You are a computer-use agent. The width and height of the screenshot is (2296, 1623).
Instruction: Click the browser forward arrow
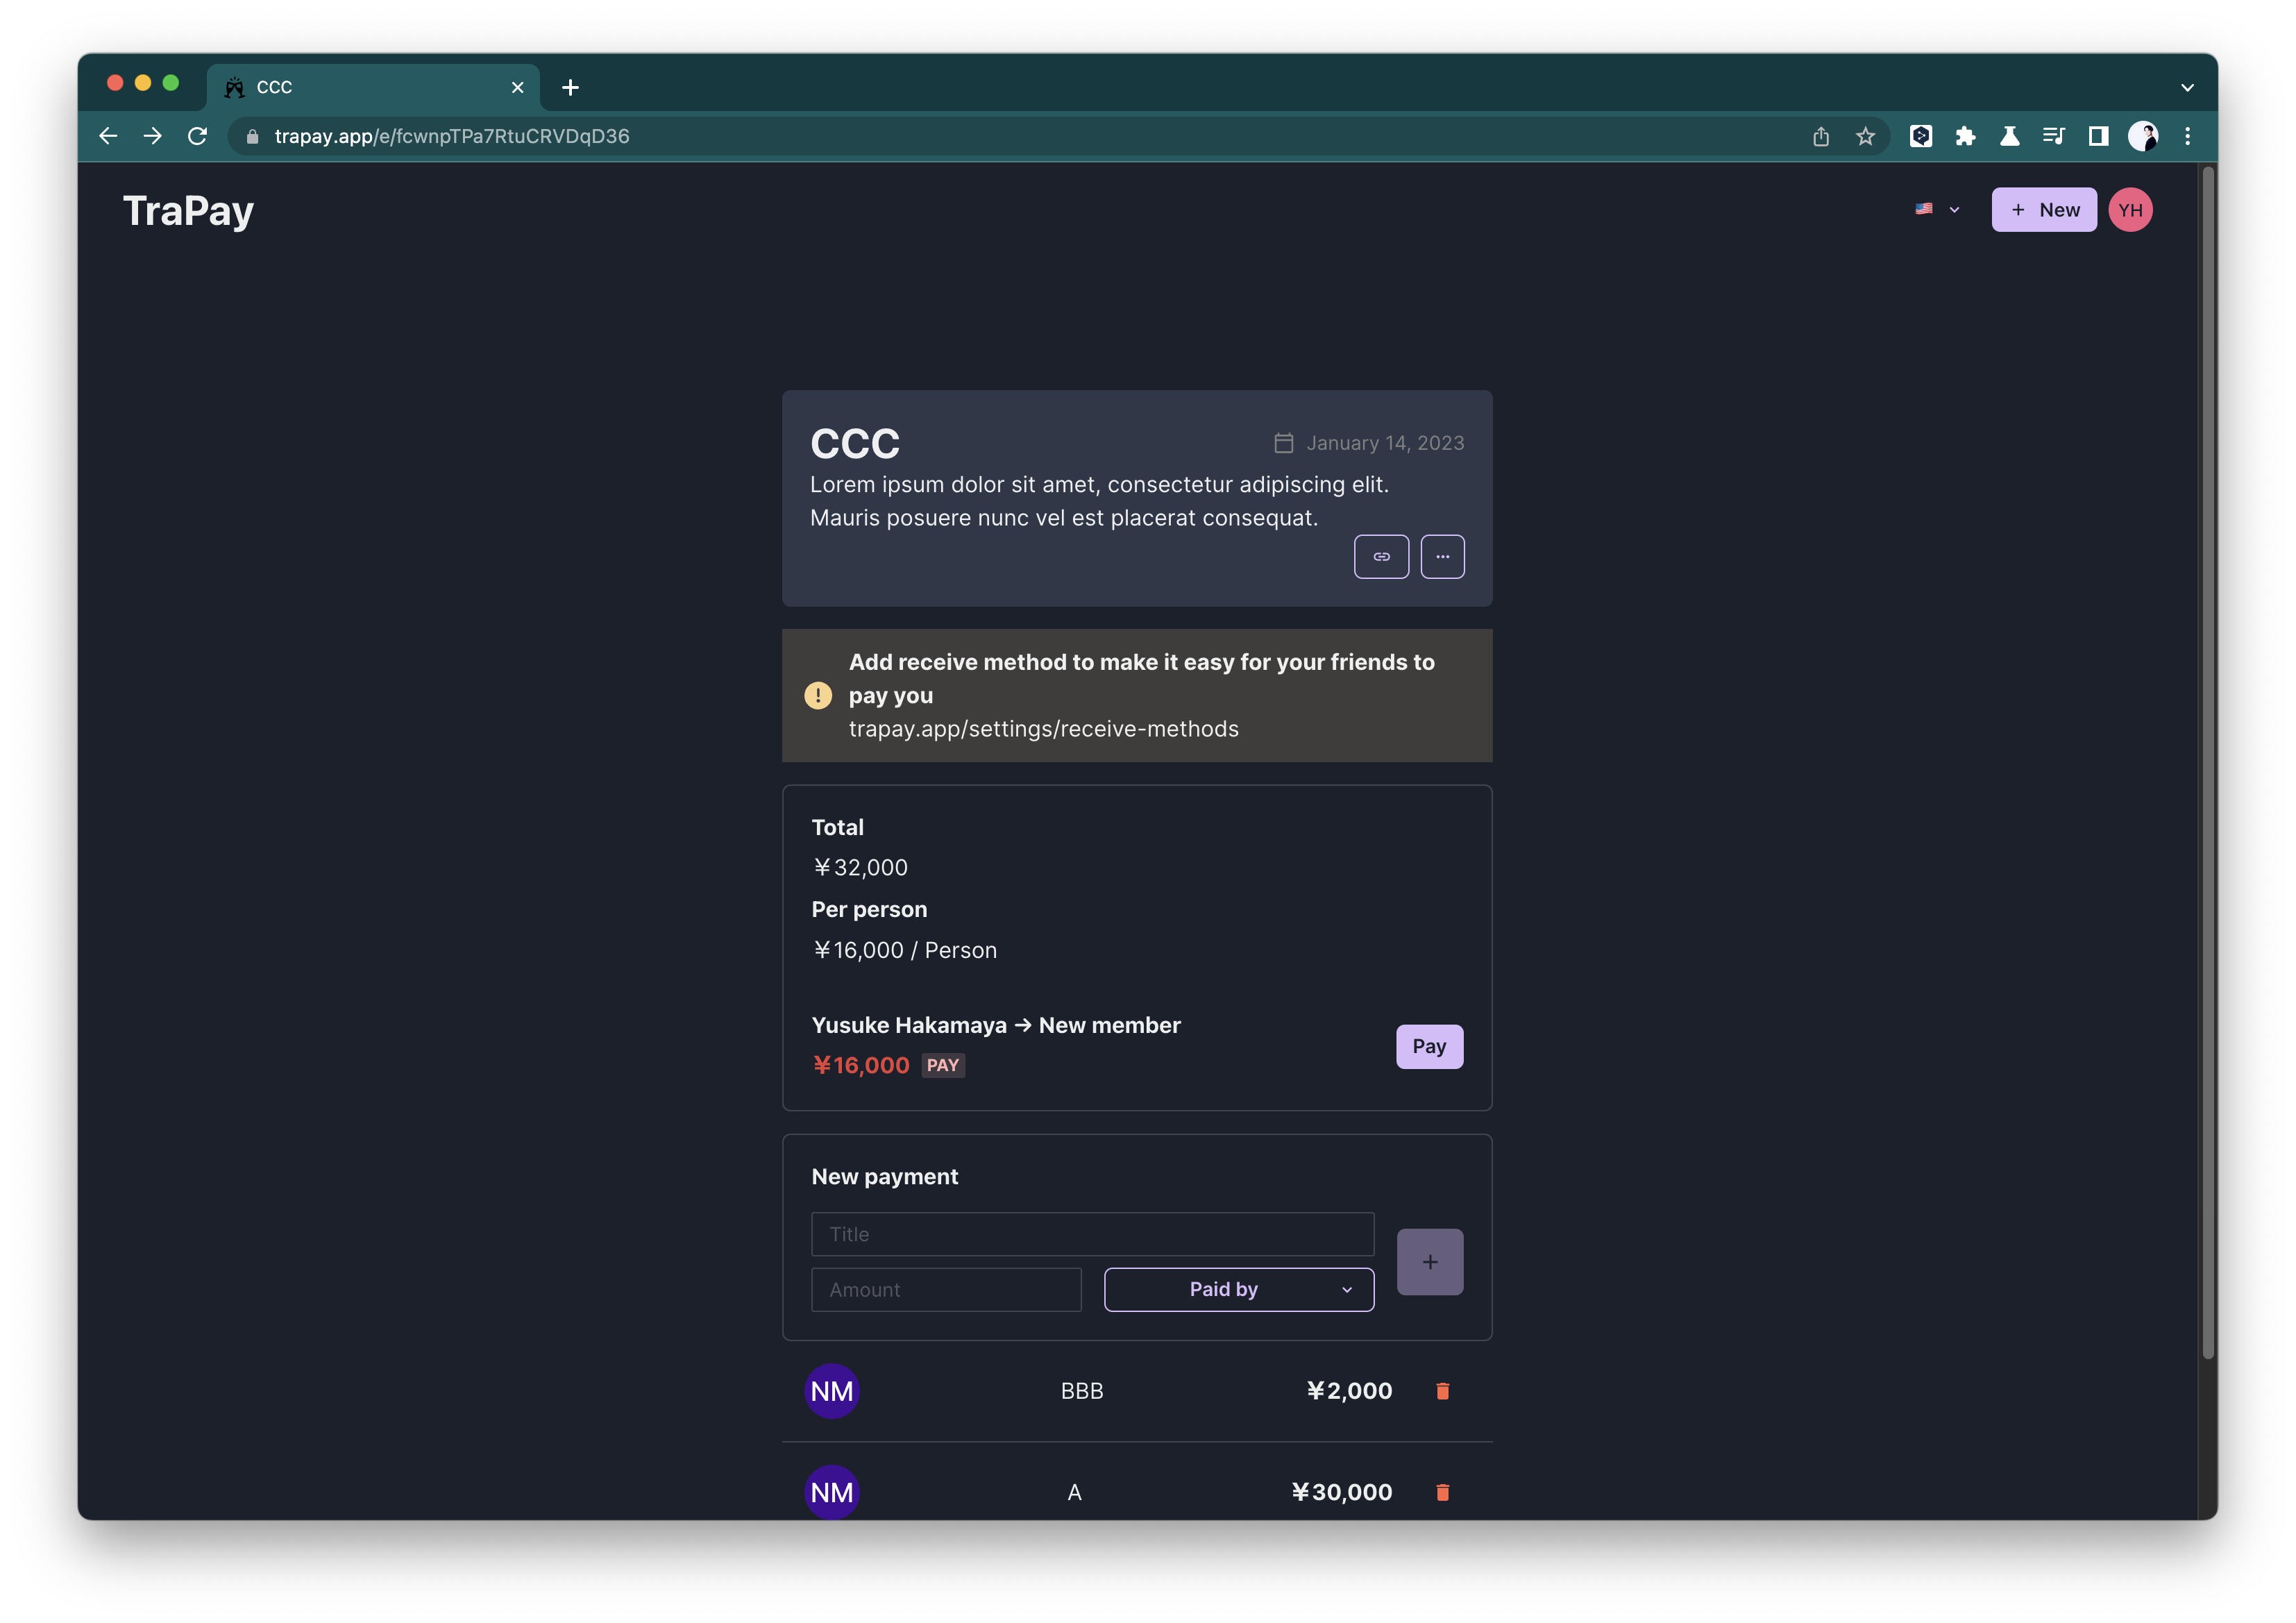pyautogui.click(x=153, y=136)
